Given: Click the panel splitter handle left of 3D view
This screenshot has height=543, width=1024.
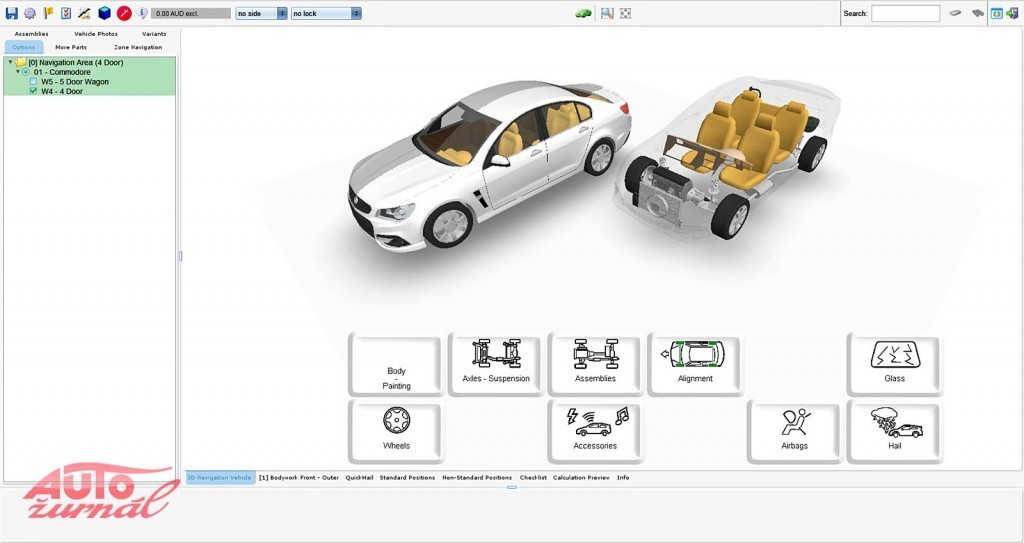Looking at the screenshot, I should 180,256.
